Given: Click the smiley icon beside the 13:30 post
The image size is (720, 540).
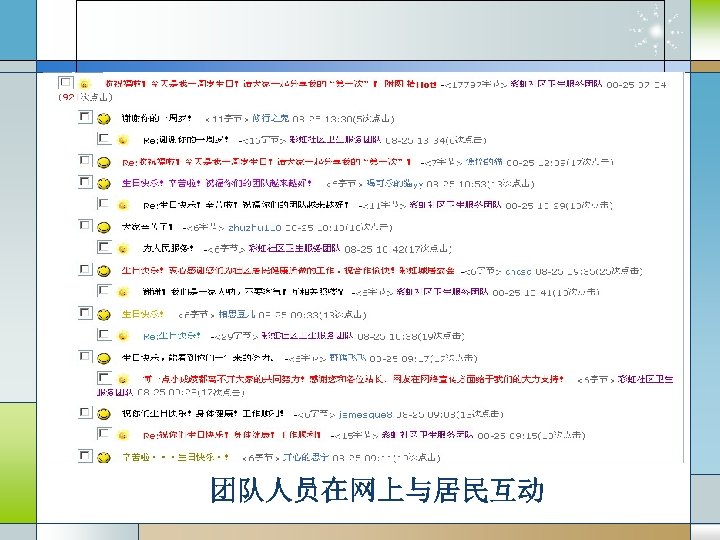Looking at the screenshot, I should 104,119.
